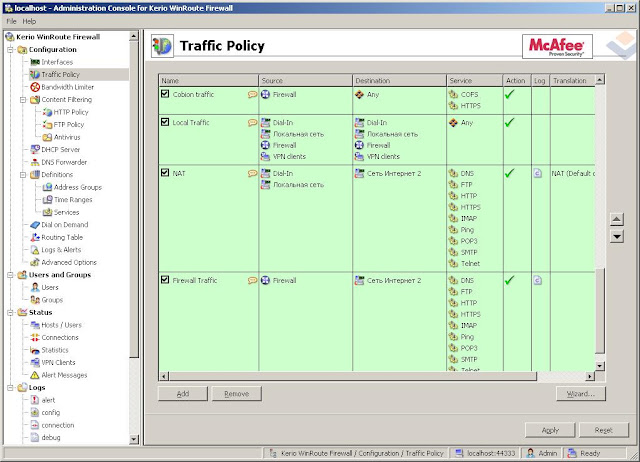Sort by the Name column header
This screenshot has width=640, height=462.
click(x=208, y=80)
